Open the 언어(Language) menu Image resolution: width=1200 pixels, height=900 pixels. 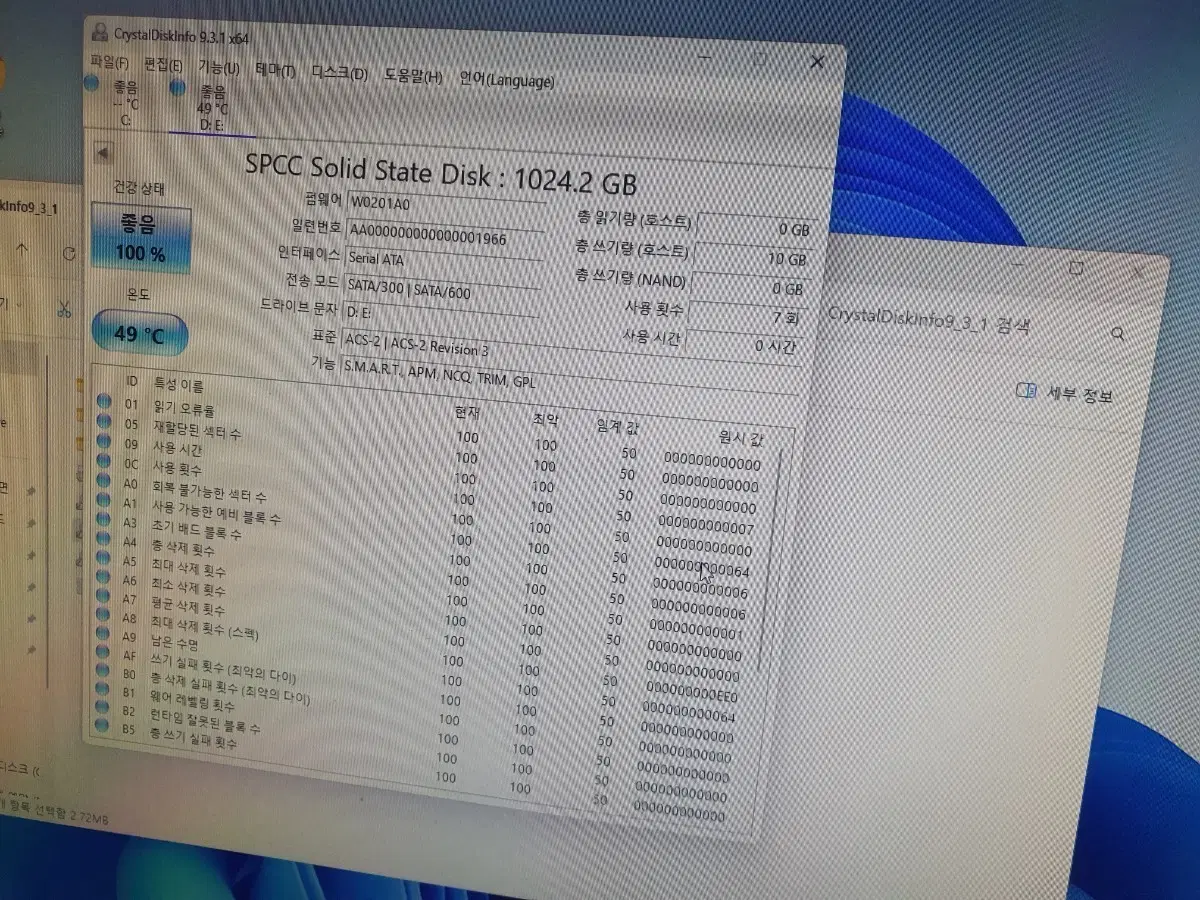pos(506,80)
